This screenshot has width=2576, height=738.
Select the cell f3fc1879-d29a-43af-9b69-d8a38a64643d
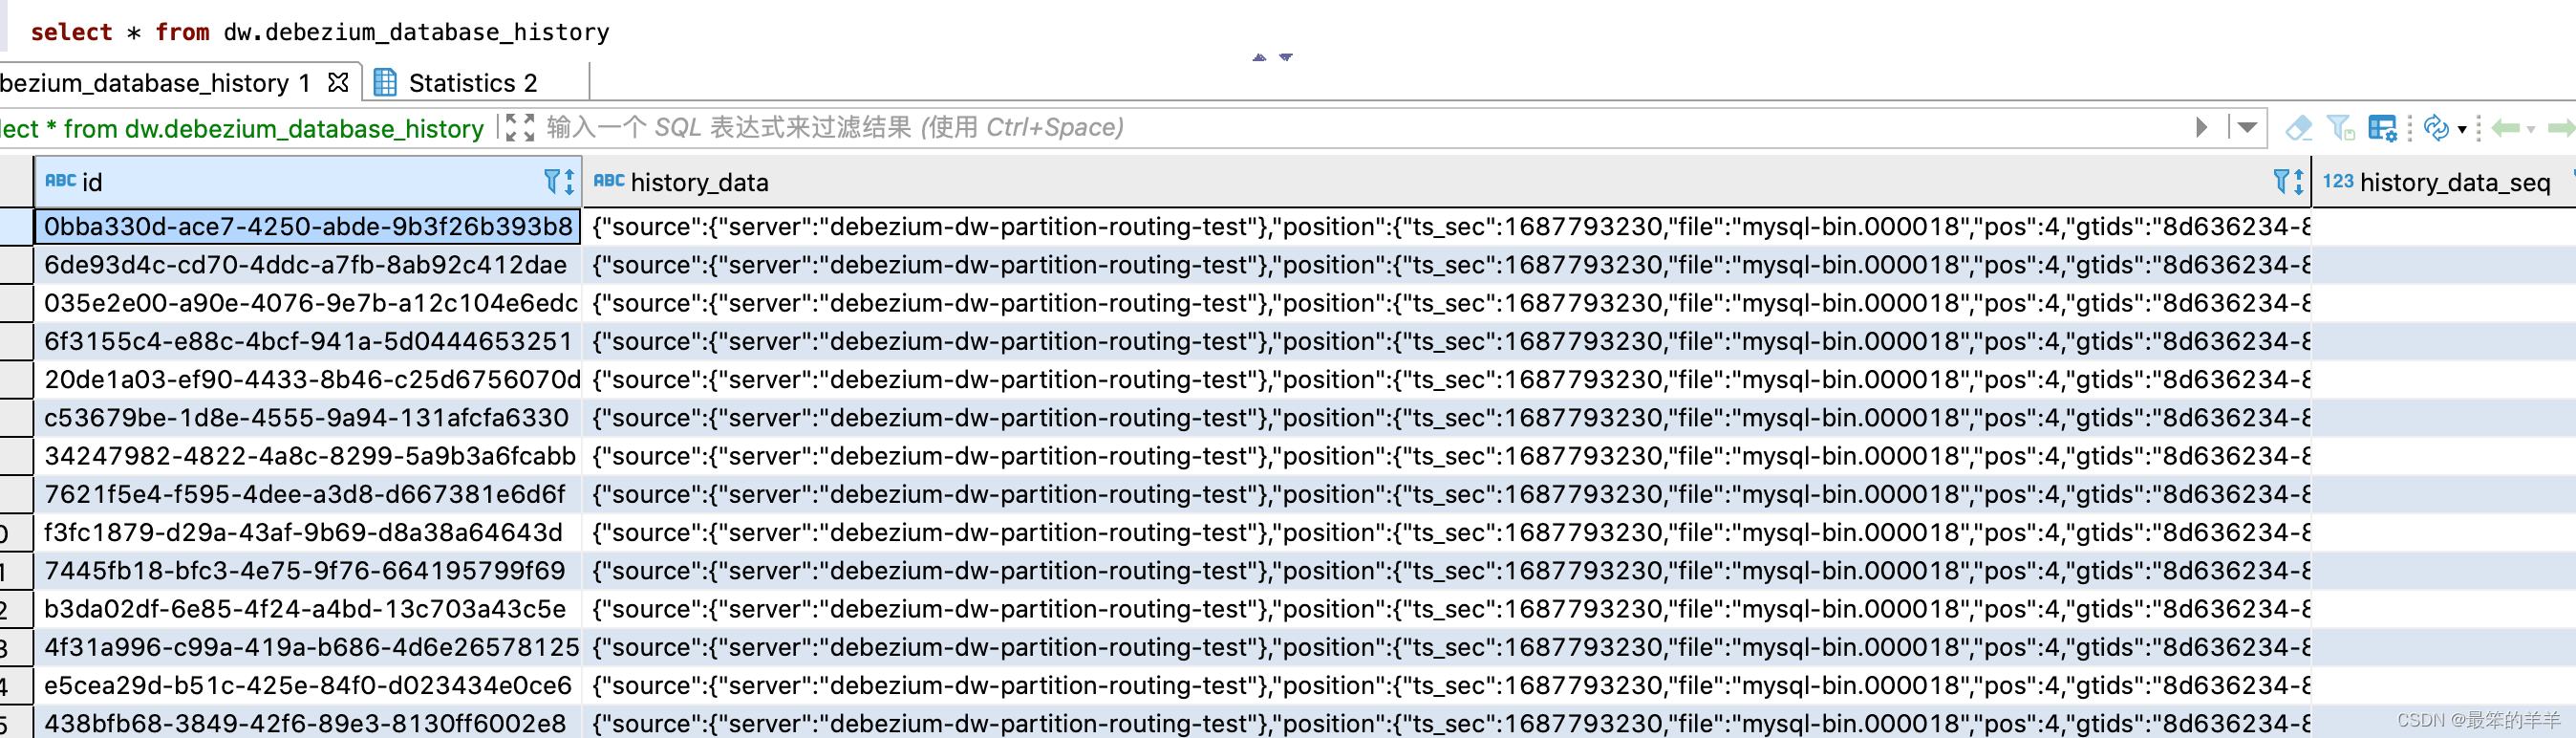click(x=308, y=533)
